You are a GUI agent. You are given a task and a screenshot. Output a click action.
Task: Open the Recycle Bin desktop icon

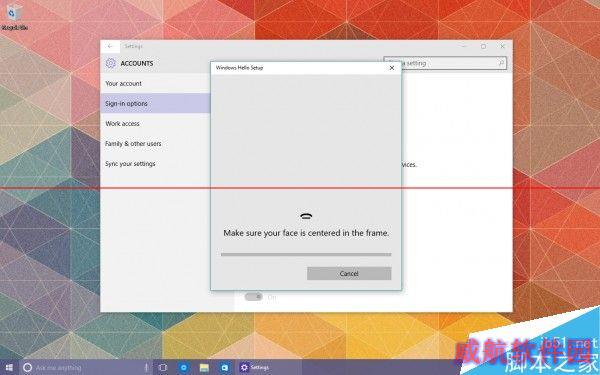point(14,17)
